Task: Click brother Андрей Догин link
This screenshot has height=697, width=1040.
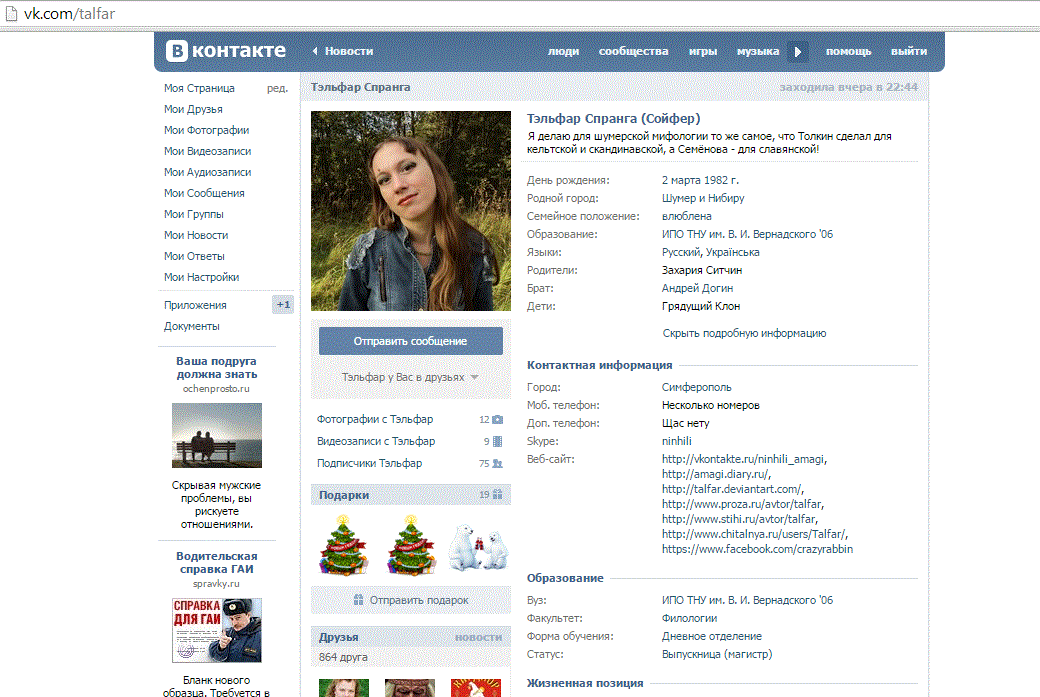Action: (x=697, y=288)
